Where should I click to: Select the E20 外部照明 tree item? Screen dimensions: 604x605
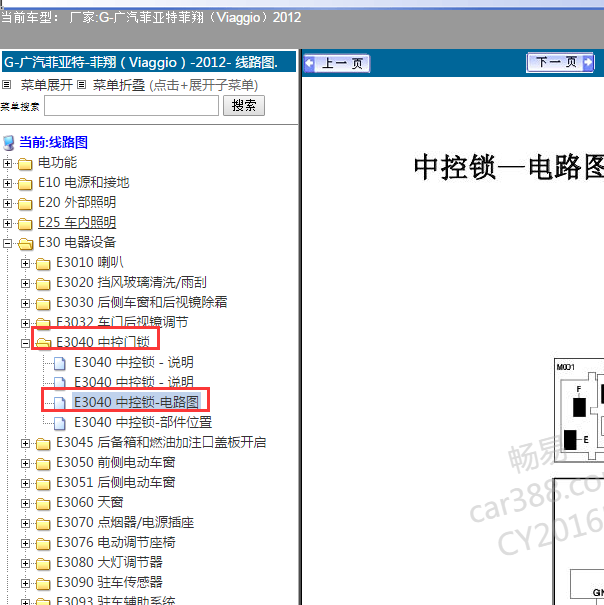click(x=77, y=202)
